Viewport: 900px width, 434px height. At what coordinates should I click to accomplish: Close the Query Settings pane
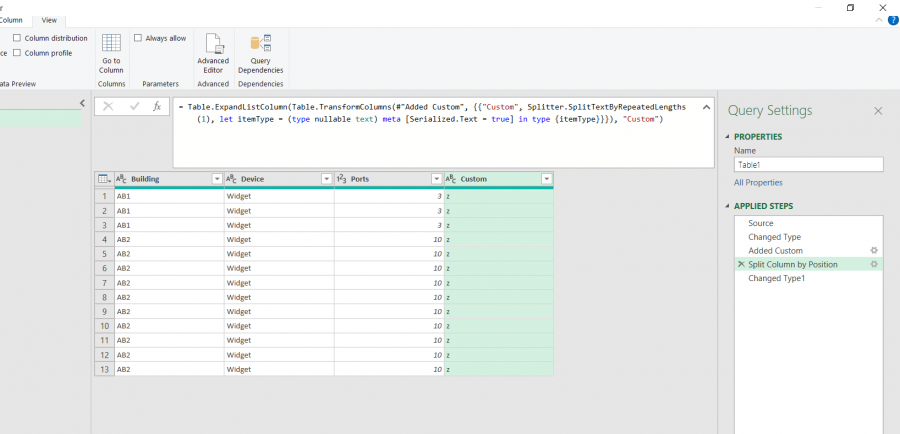click(x=878, y=111)
